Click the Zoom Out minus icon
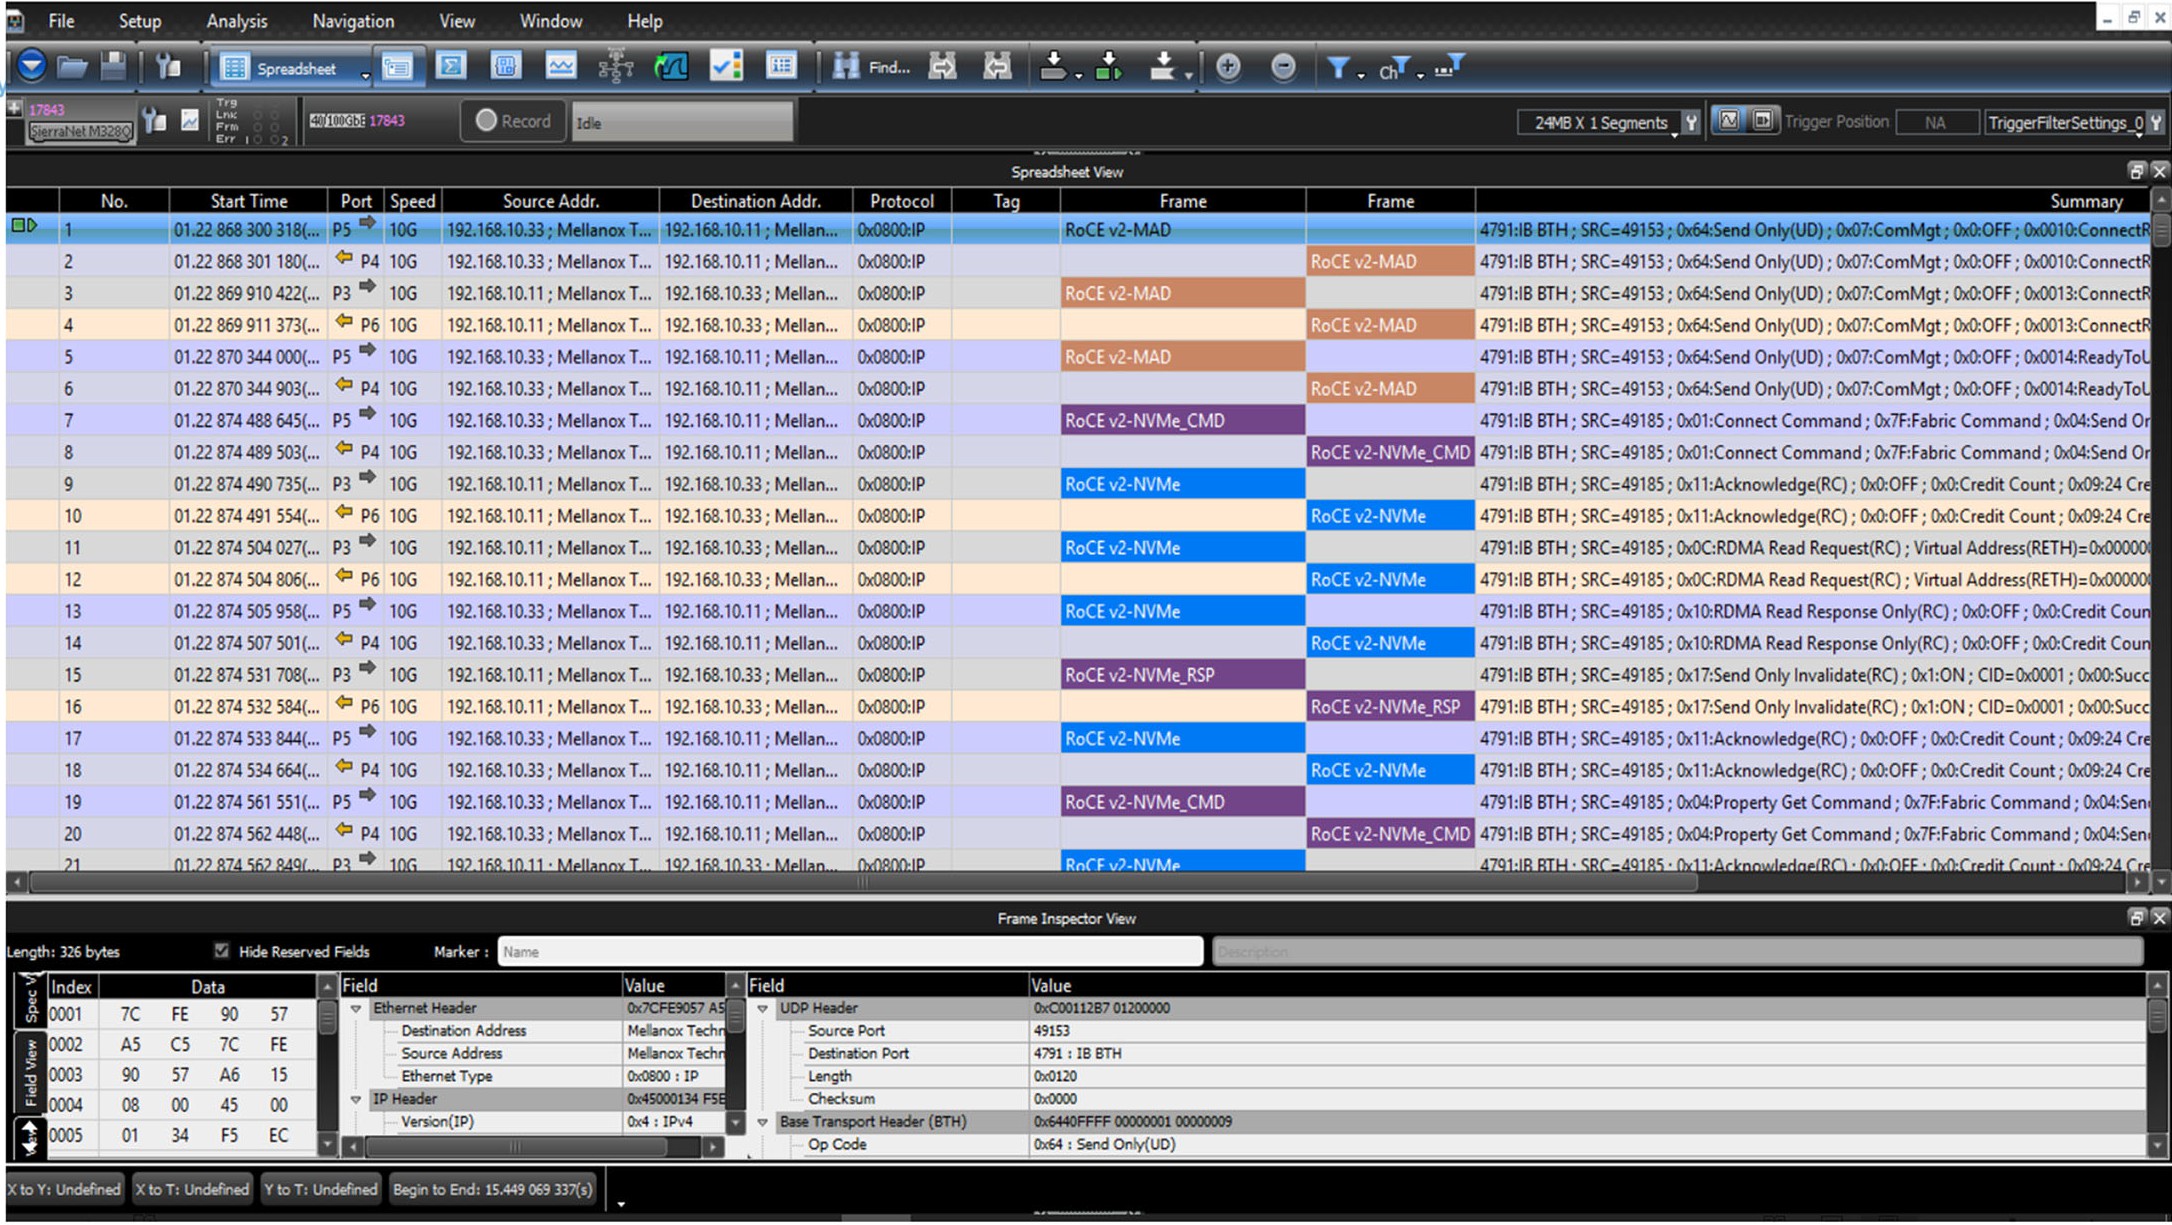2172x1225 pixels. [1283, 67]
